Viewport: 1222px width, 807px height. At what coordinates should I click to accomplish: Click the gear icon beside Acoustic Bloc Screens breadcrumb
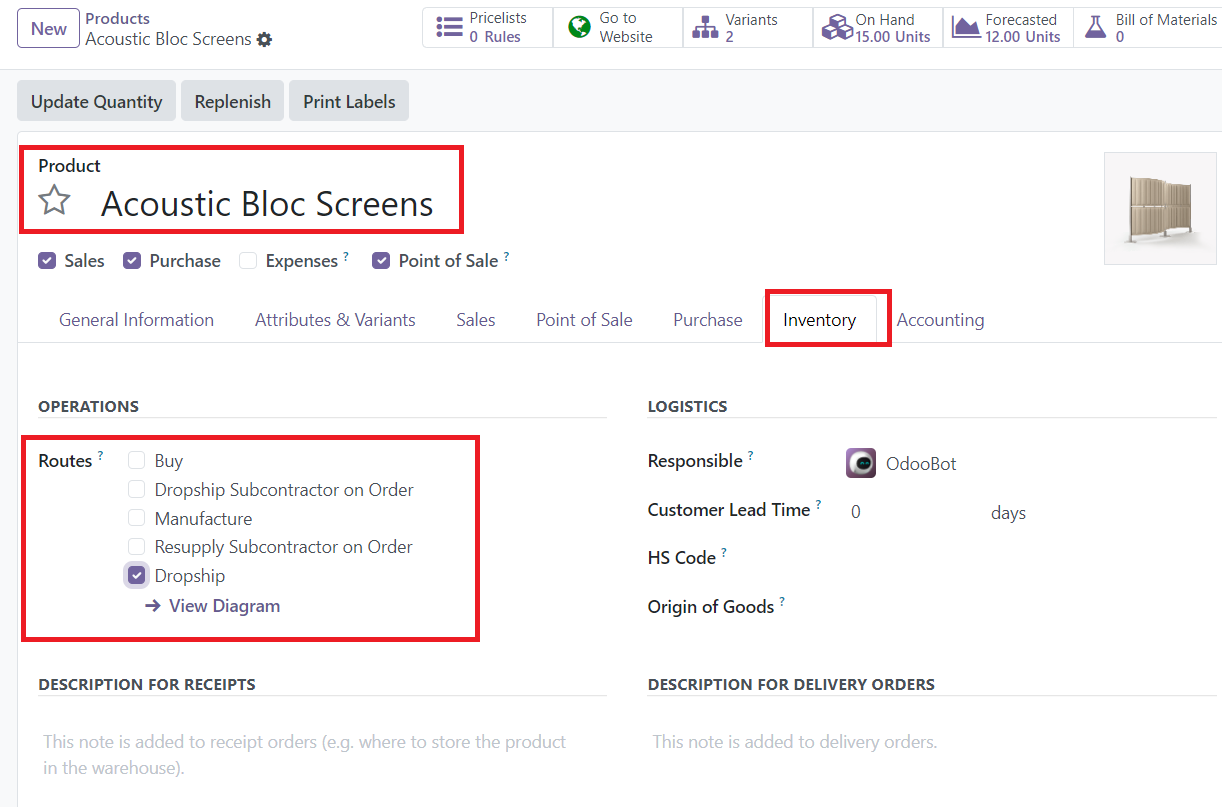(x=264, y=40)
